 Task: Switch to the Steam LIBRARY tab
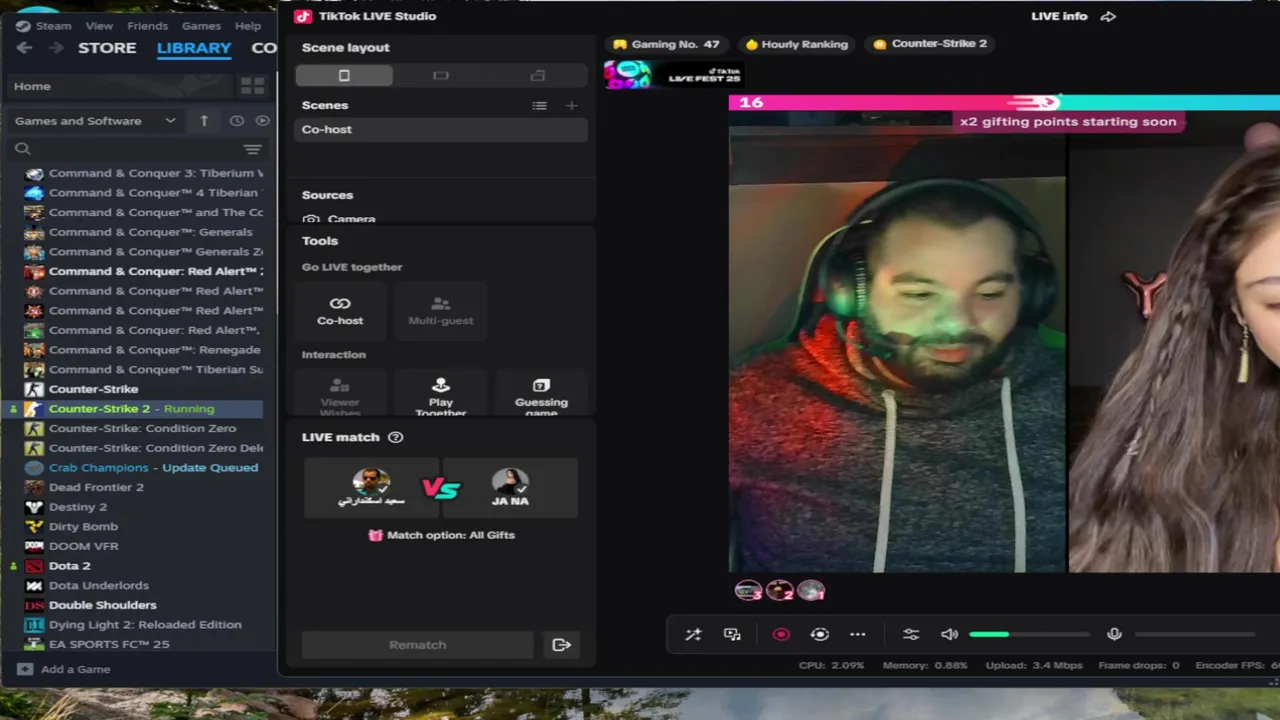point(194,48)
